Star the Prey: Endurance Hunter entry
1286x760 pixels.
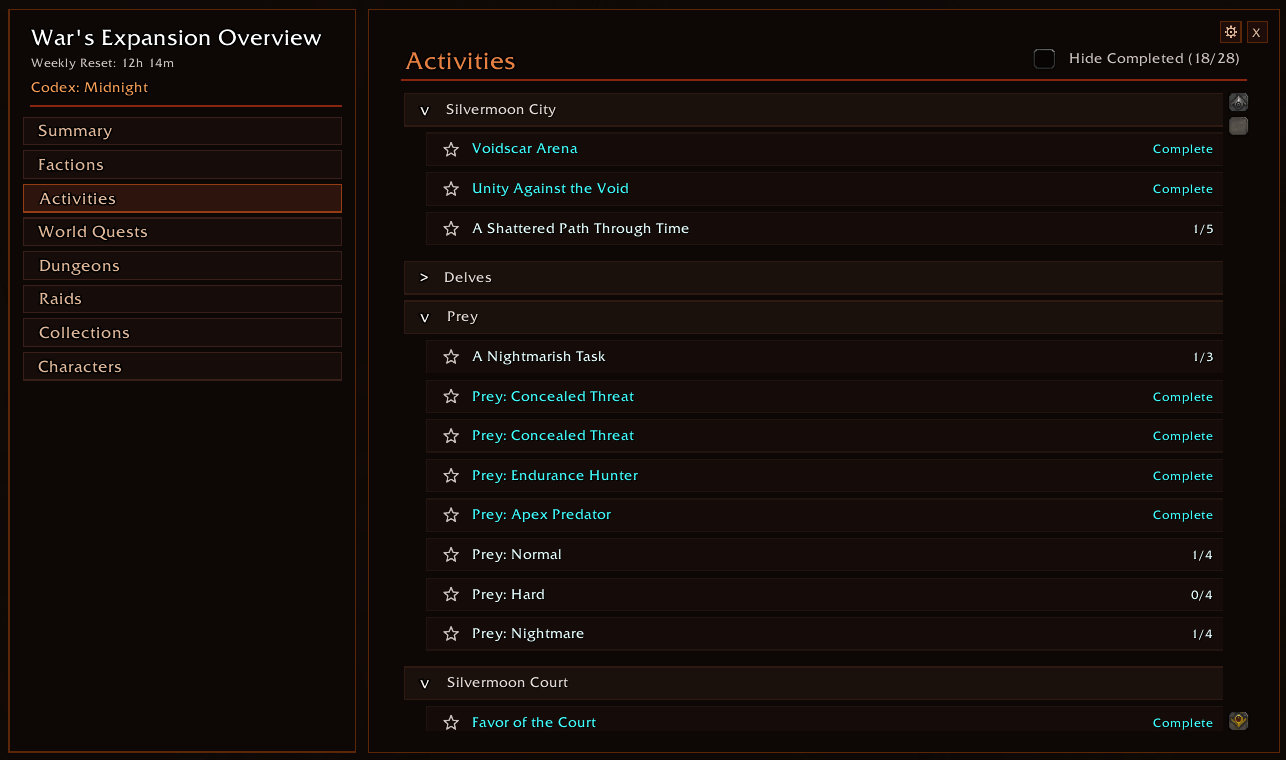point(451,476)
